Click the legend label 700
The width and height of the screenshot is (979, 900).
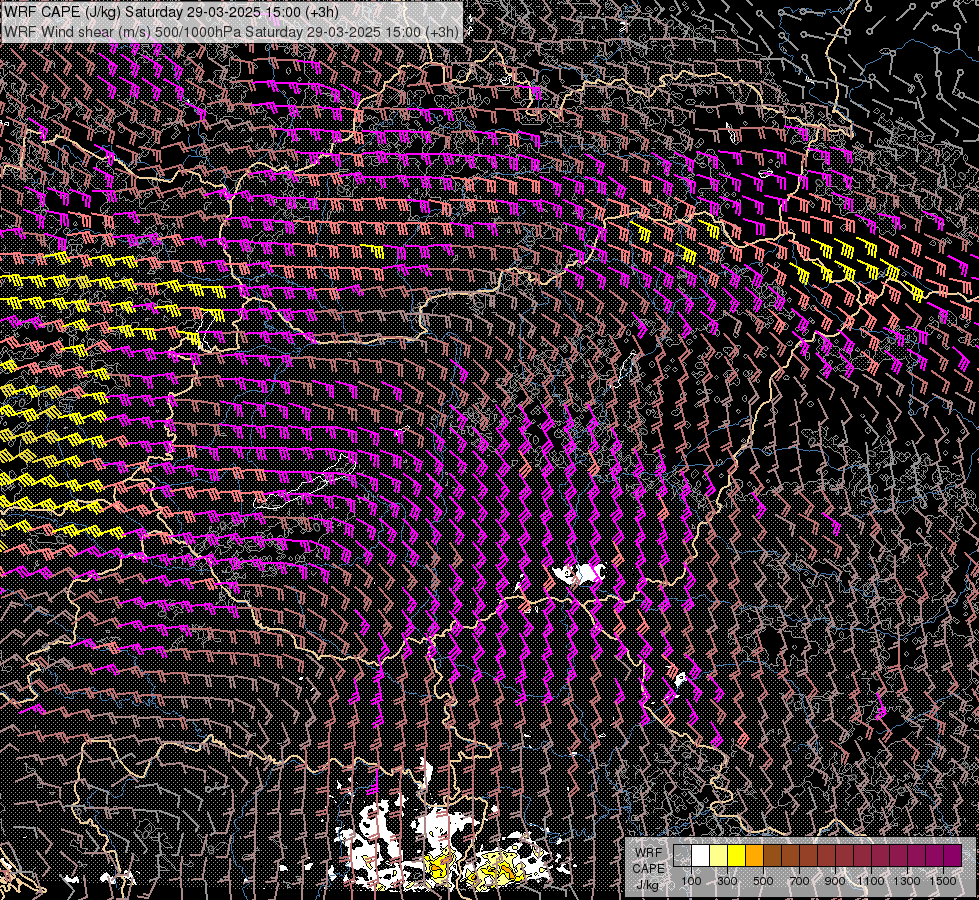pos(799,881)
